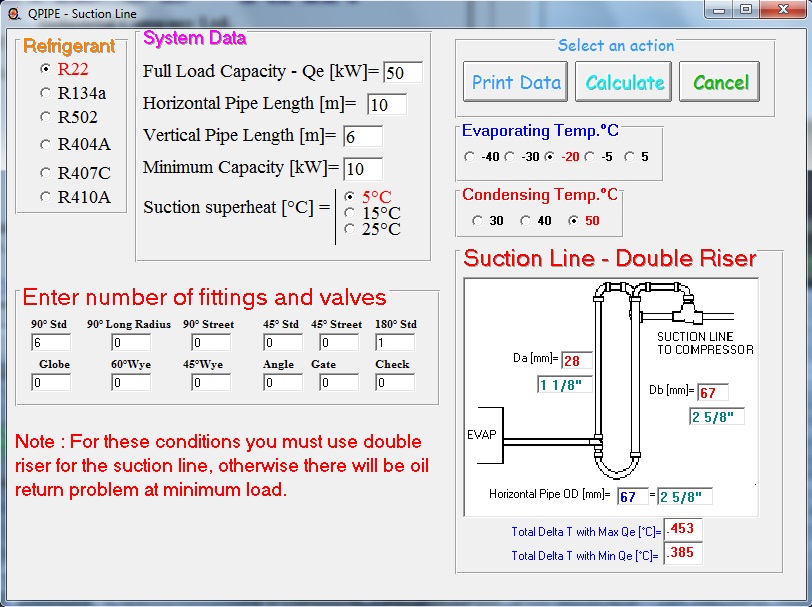Minimize the QPIPE window

(x=719, y=10)
